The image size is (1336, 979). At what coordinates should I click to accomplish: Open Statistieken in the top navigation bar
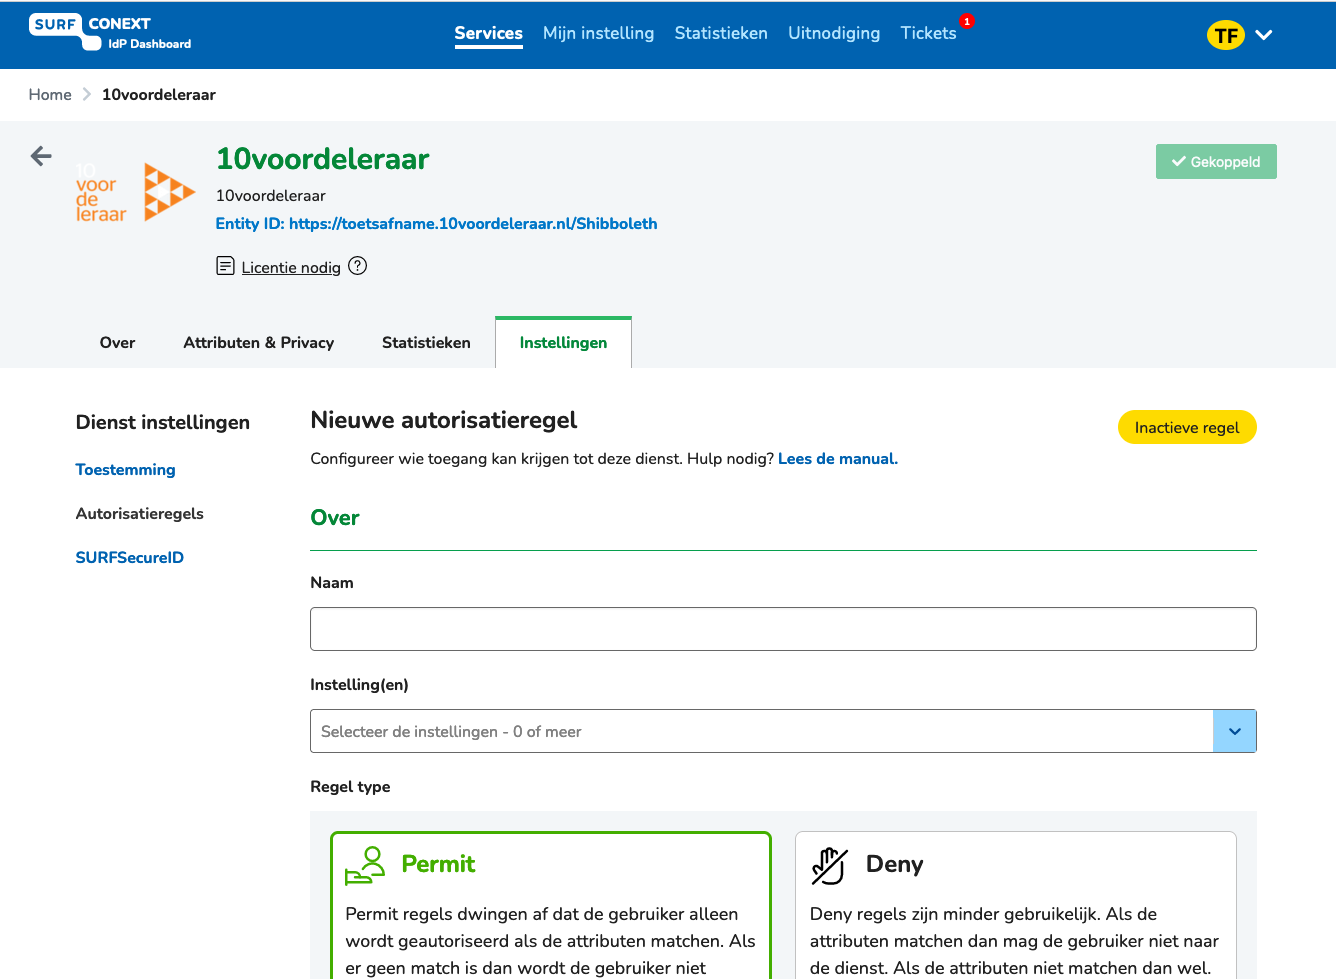[721, 33]
